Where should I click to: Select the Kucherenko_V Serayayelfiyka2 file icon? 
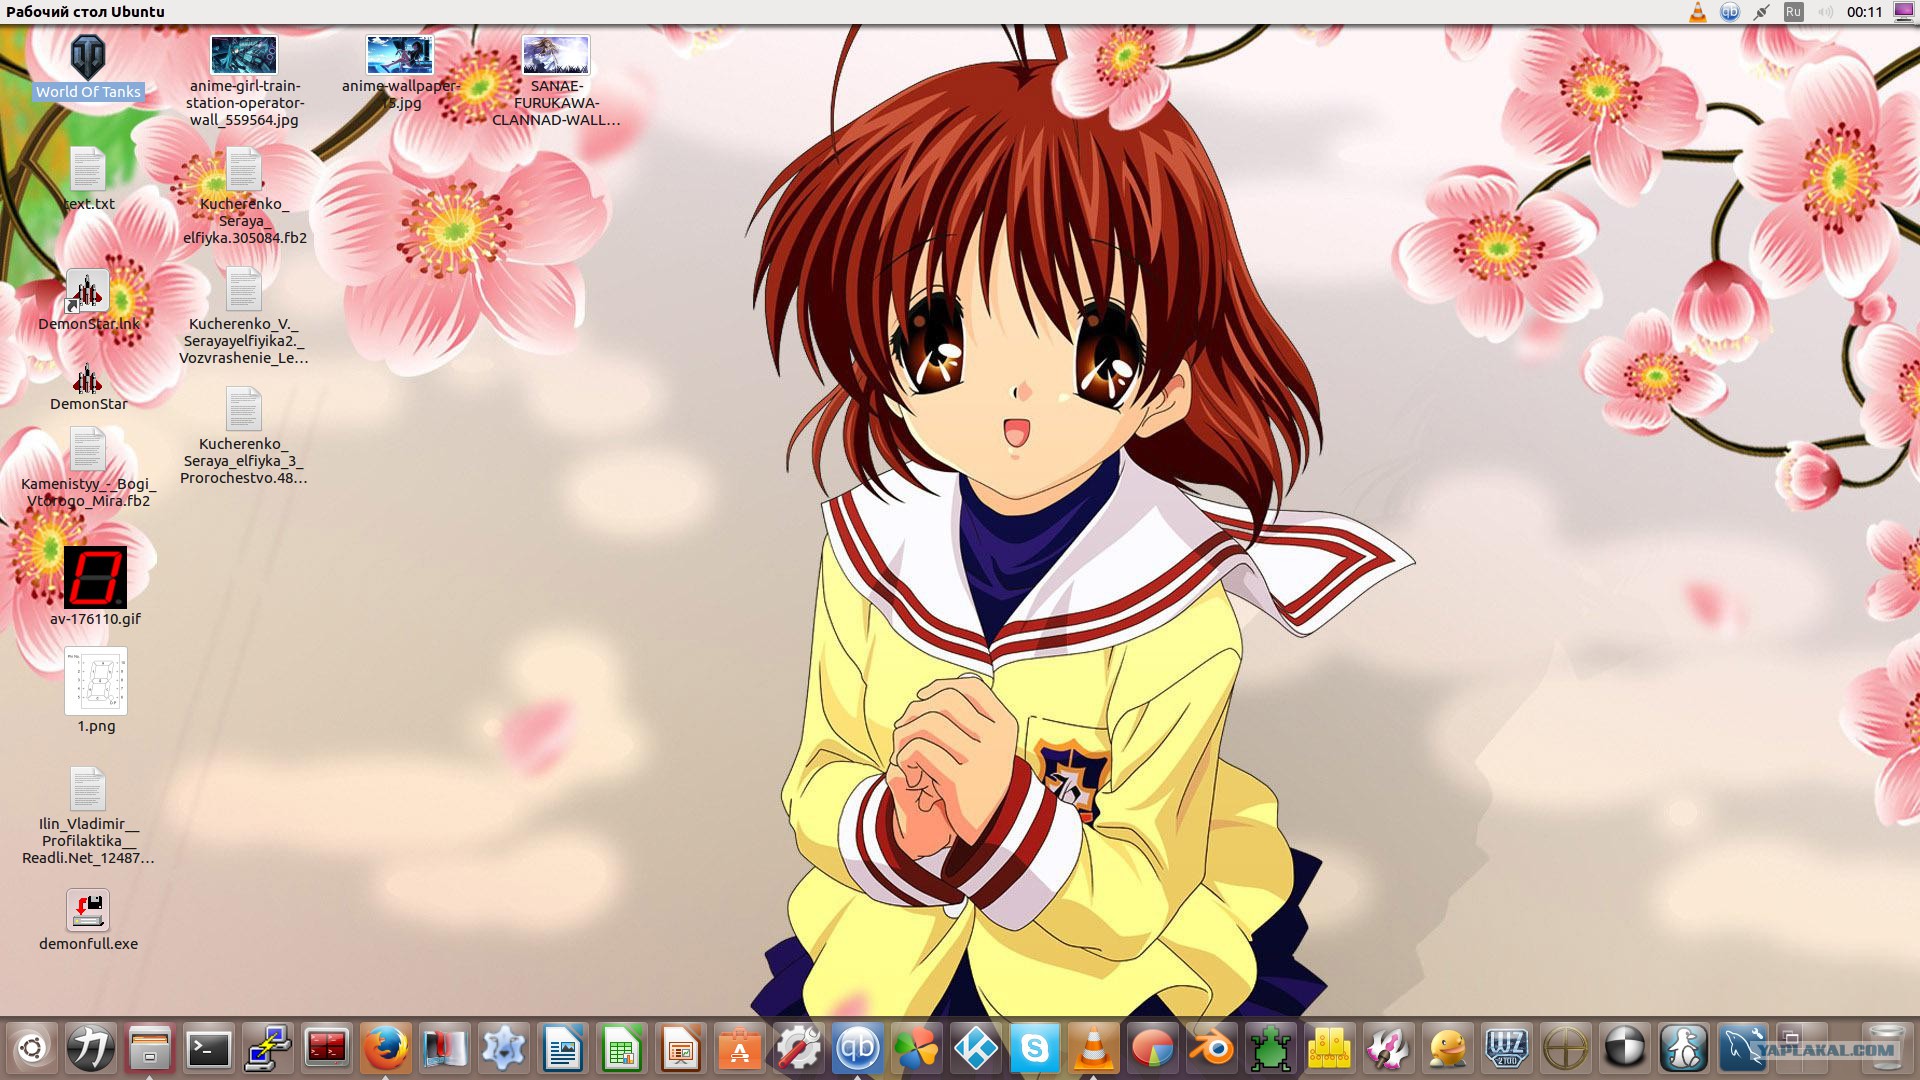243,290
